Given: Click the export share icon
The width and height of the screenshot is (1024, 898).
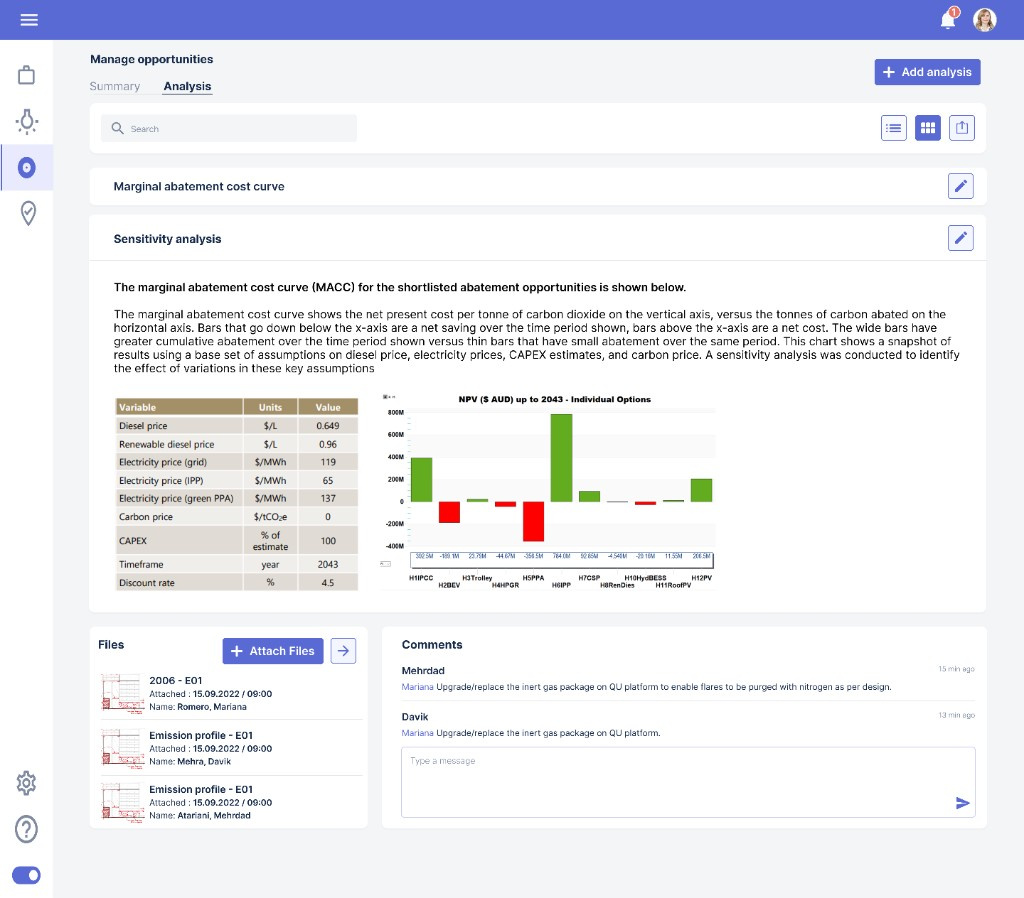Looking at the screenshot, I should coord(962,128).
